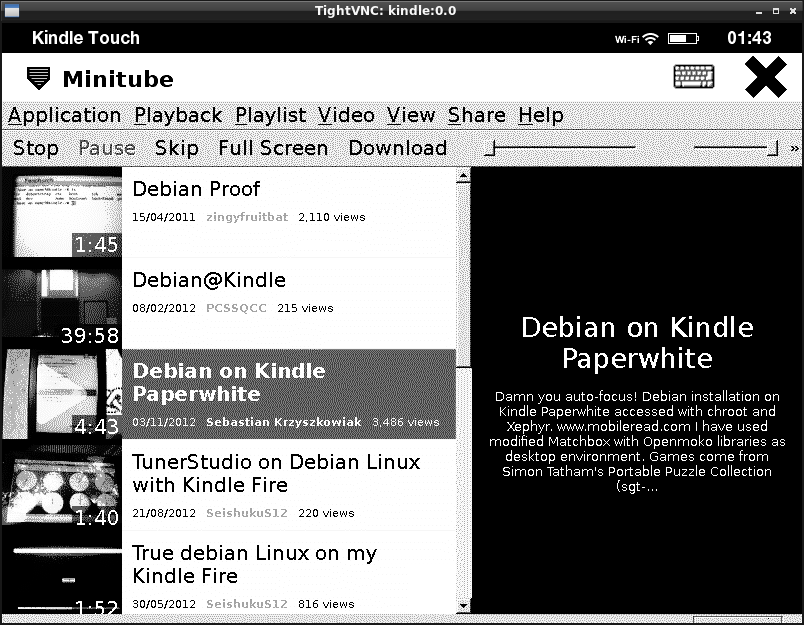Click playlist scrollbar up arrow
Viewport: 804px width, 625px height.
click(x=463, y=176)
